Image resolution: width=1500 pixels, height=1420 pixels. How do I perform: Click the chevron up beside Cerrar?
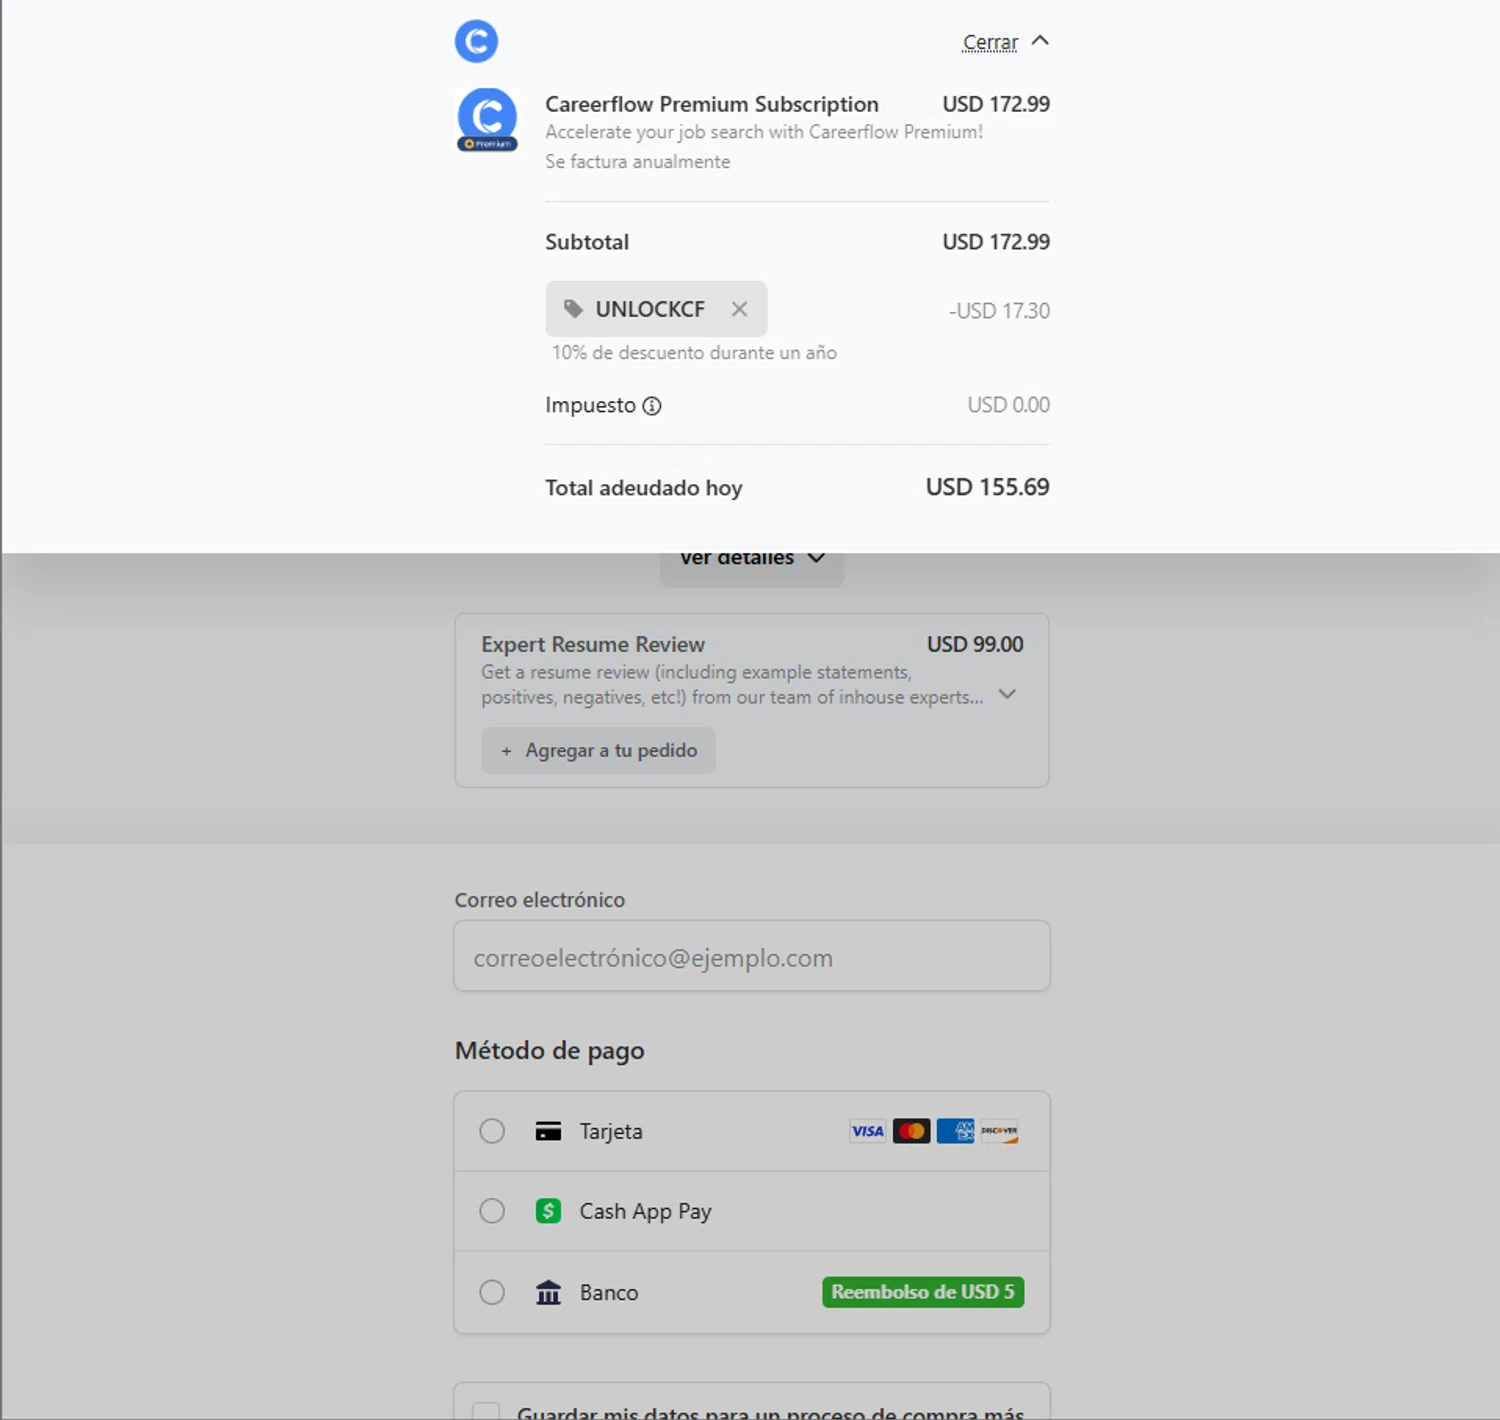click(x=1040, y=40)
